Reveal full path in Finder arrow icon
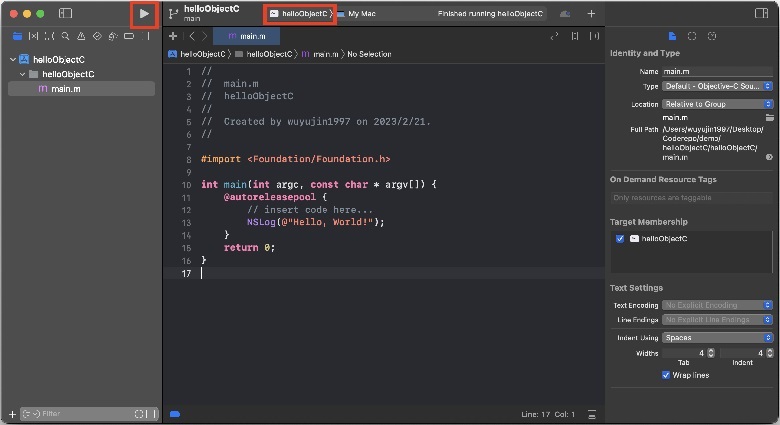The width and height of the screenshot is (780, 425). [769, 157]
